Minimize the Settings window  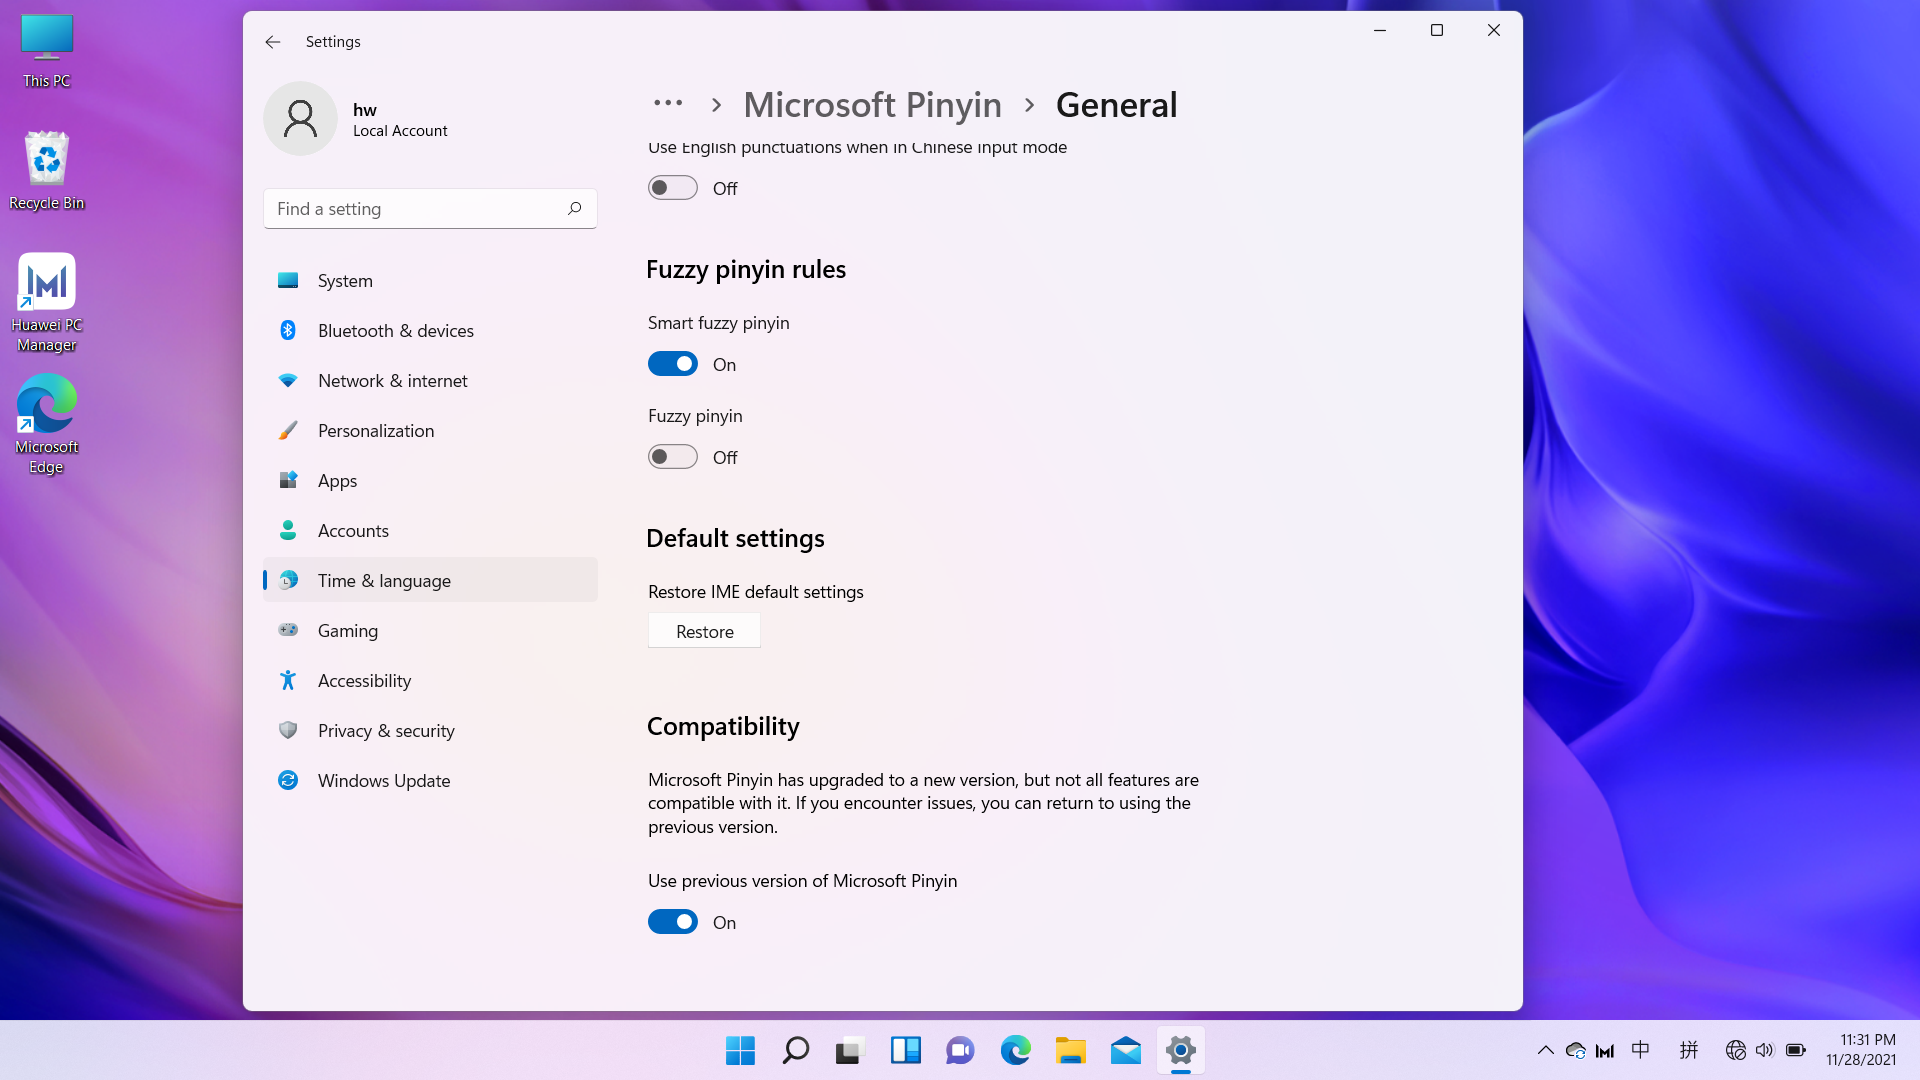1380,30
